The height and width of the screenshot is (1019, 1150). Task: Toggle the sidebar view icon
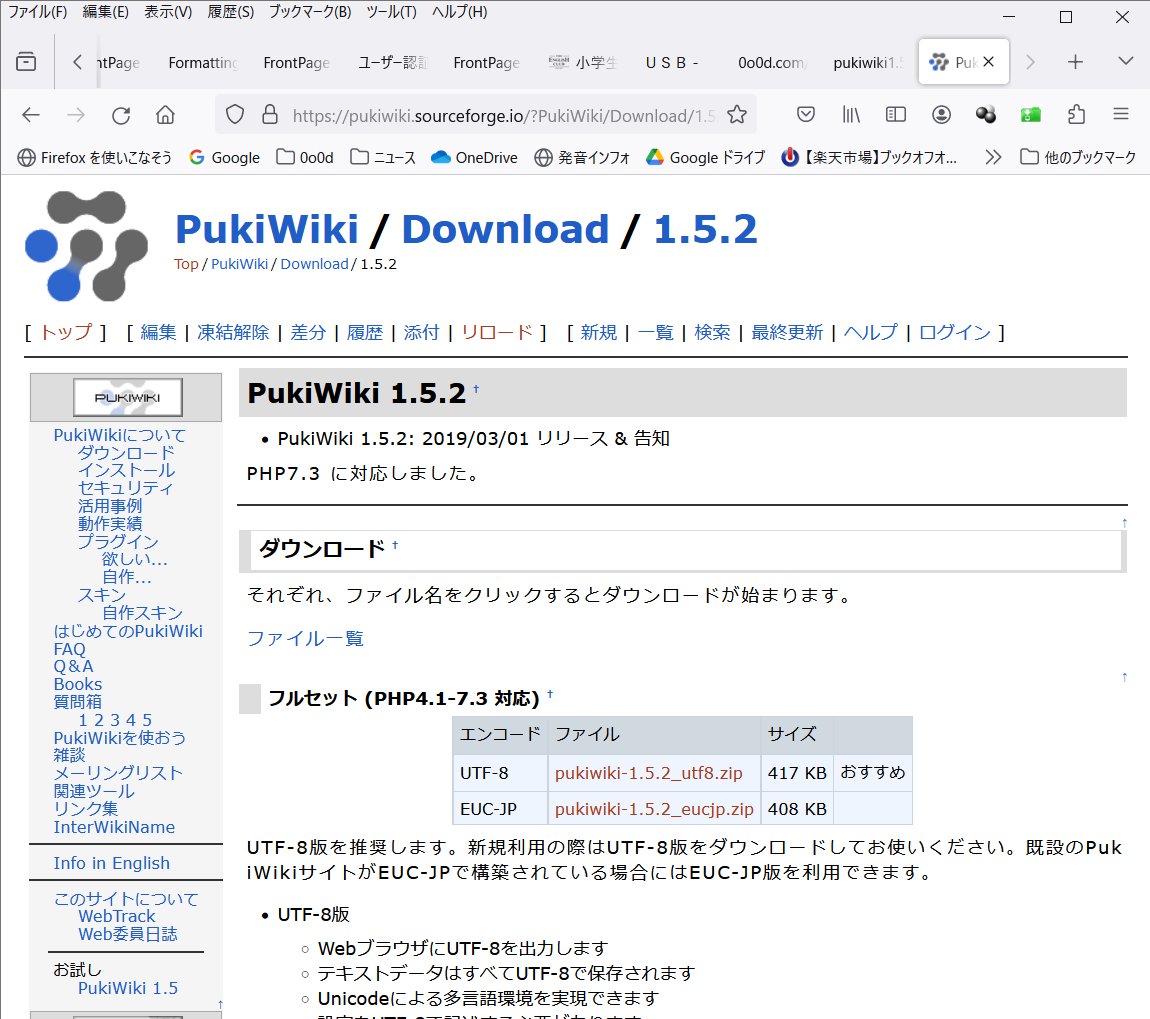(x=896, y=115)
